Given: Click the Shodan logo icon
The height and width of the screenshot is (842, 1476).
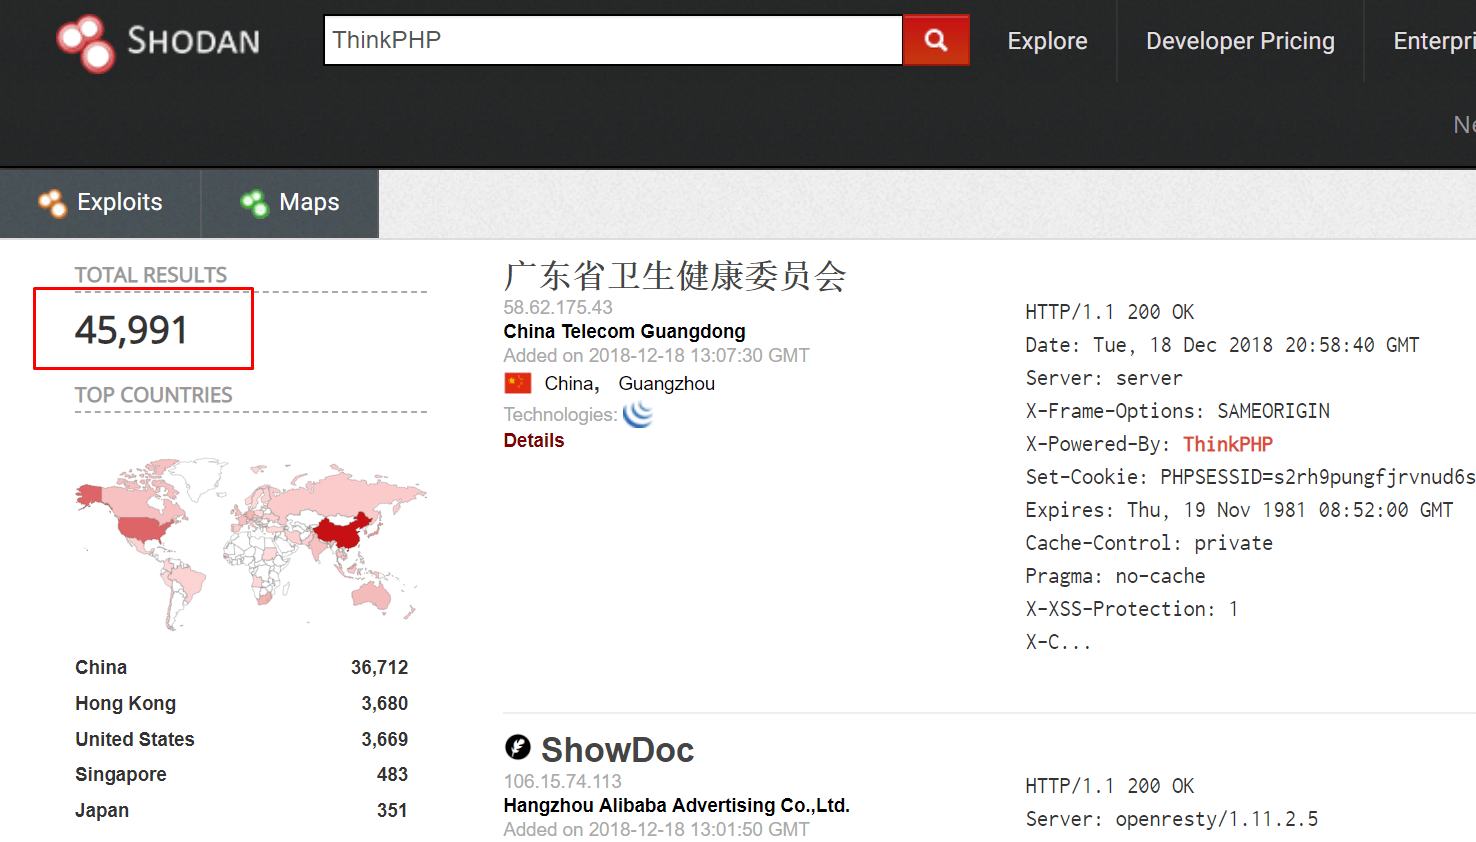Looking at the screenshot, I should tap(86, 42).
